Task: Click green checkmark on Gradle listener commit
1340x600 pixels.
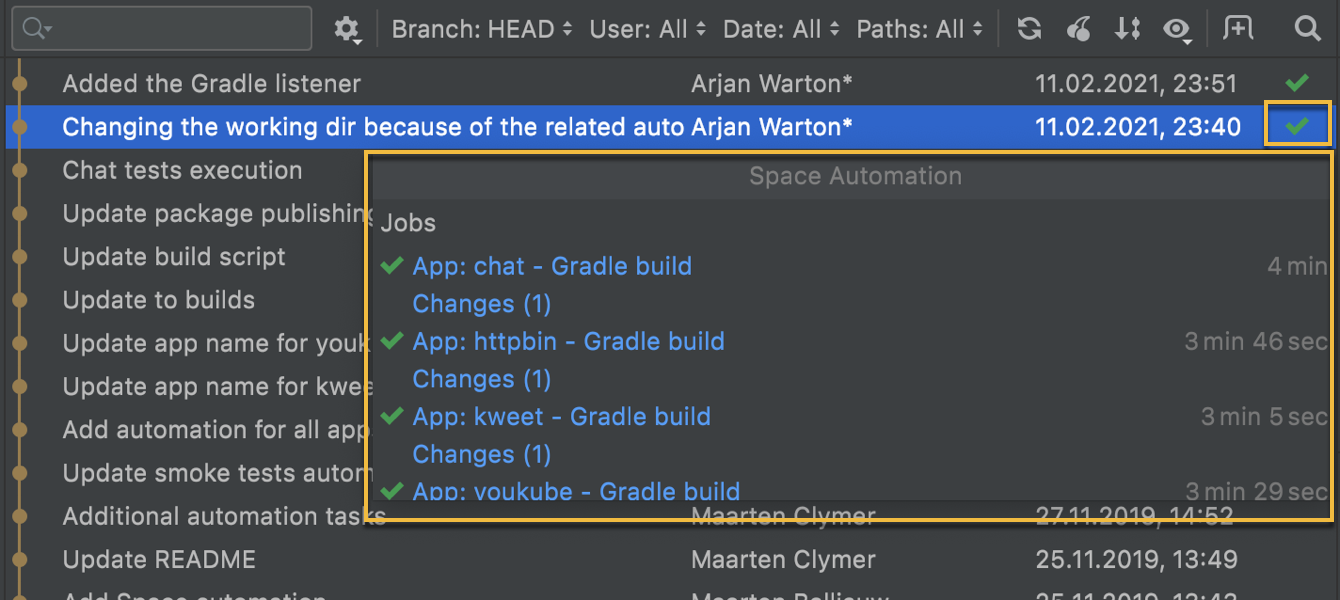Action: click(x=1297, y=83)
